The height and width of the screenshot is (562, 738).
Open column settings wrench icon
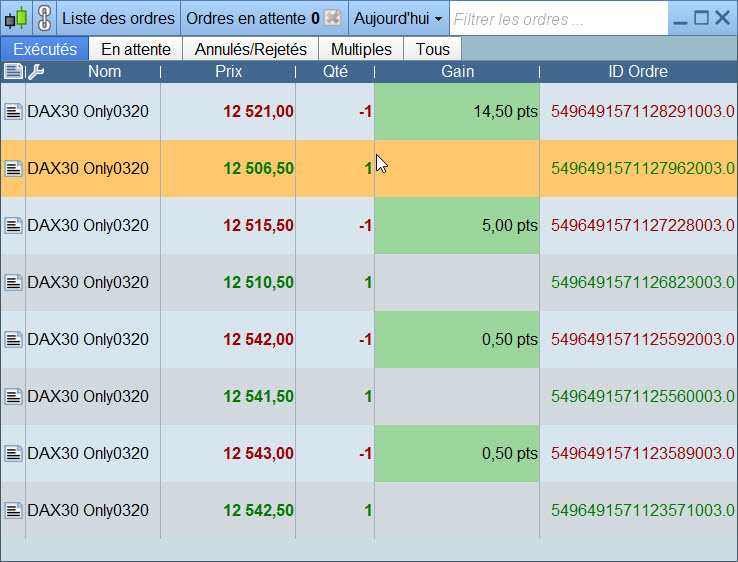click(36, 72)
